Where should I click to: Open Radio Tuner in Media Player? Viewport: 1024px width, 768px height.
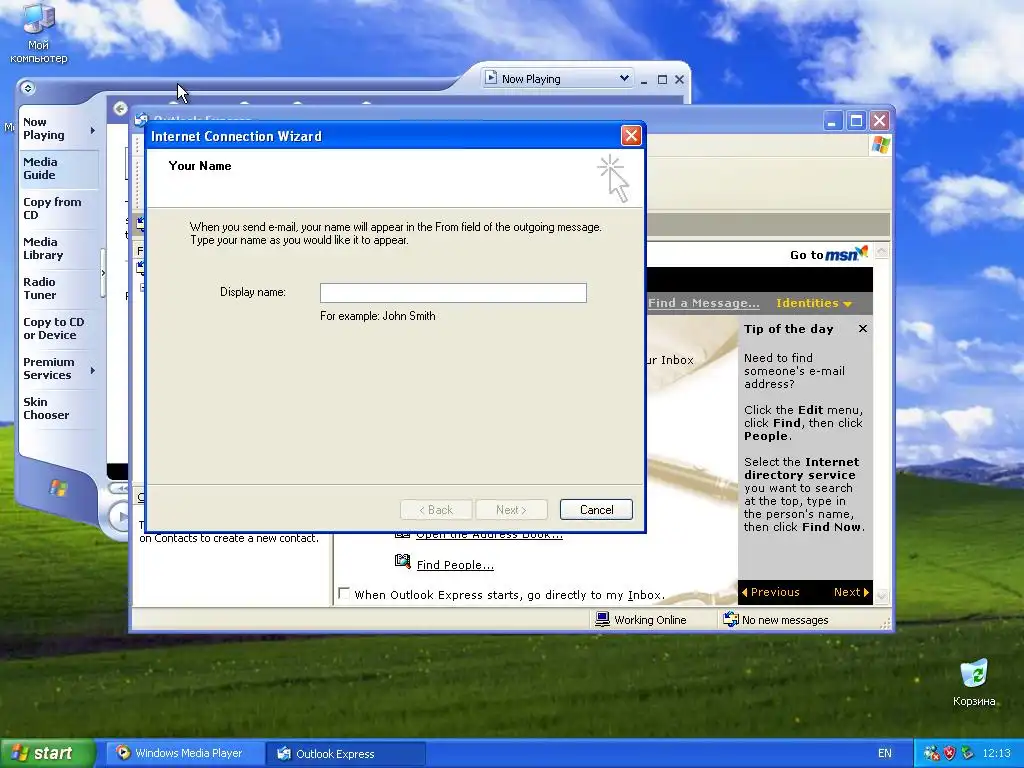(40, 289)
